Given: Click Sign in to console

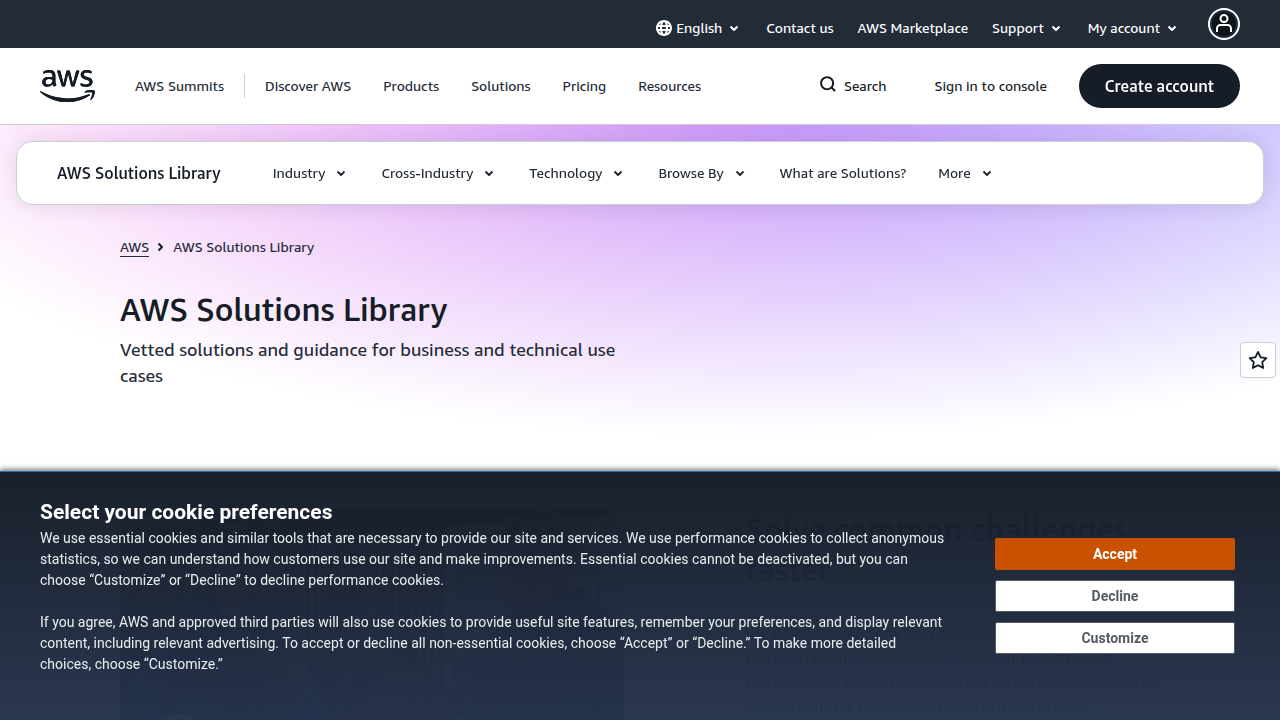Looking at the screenshot, I should 990,86.
